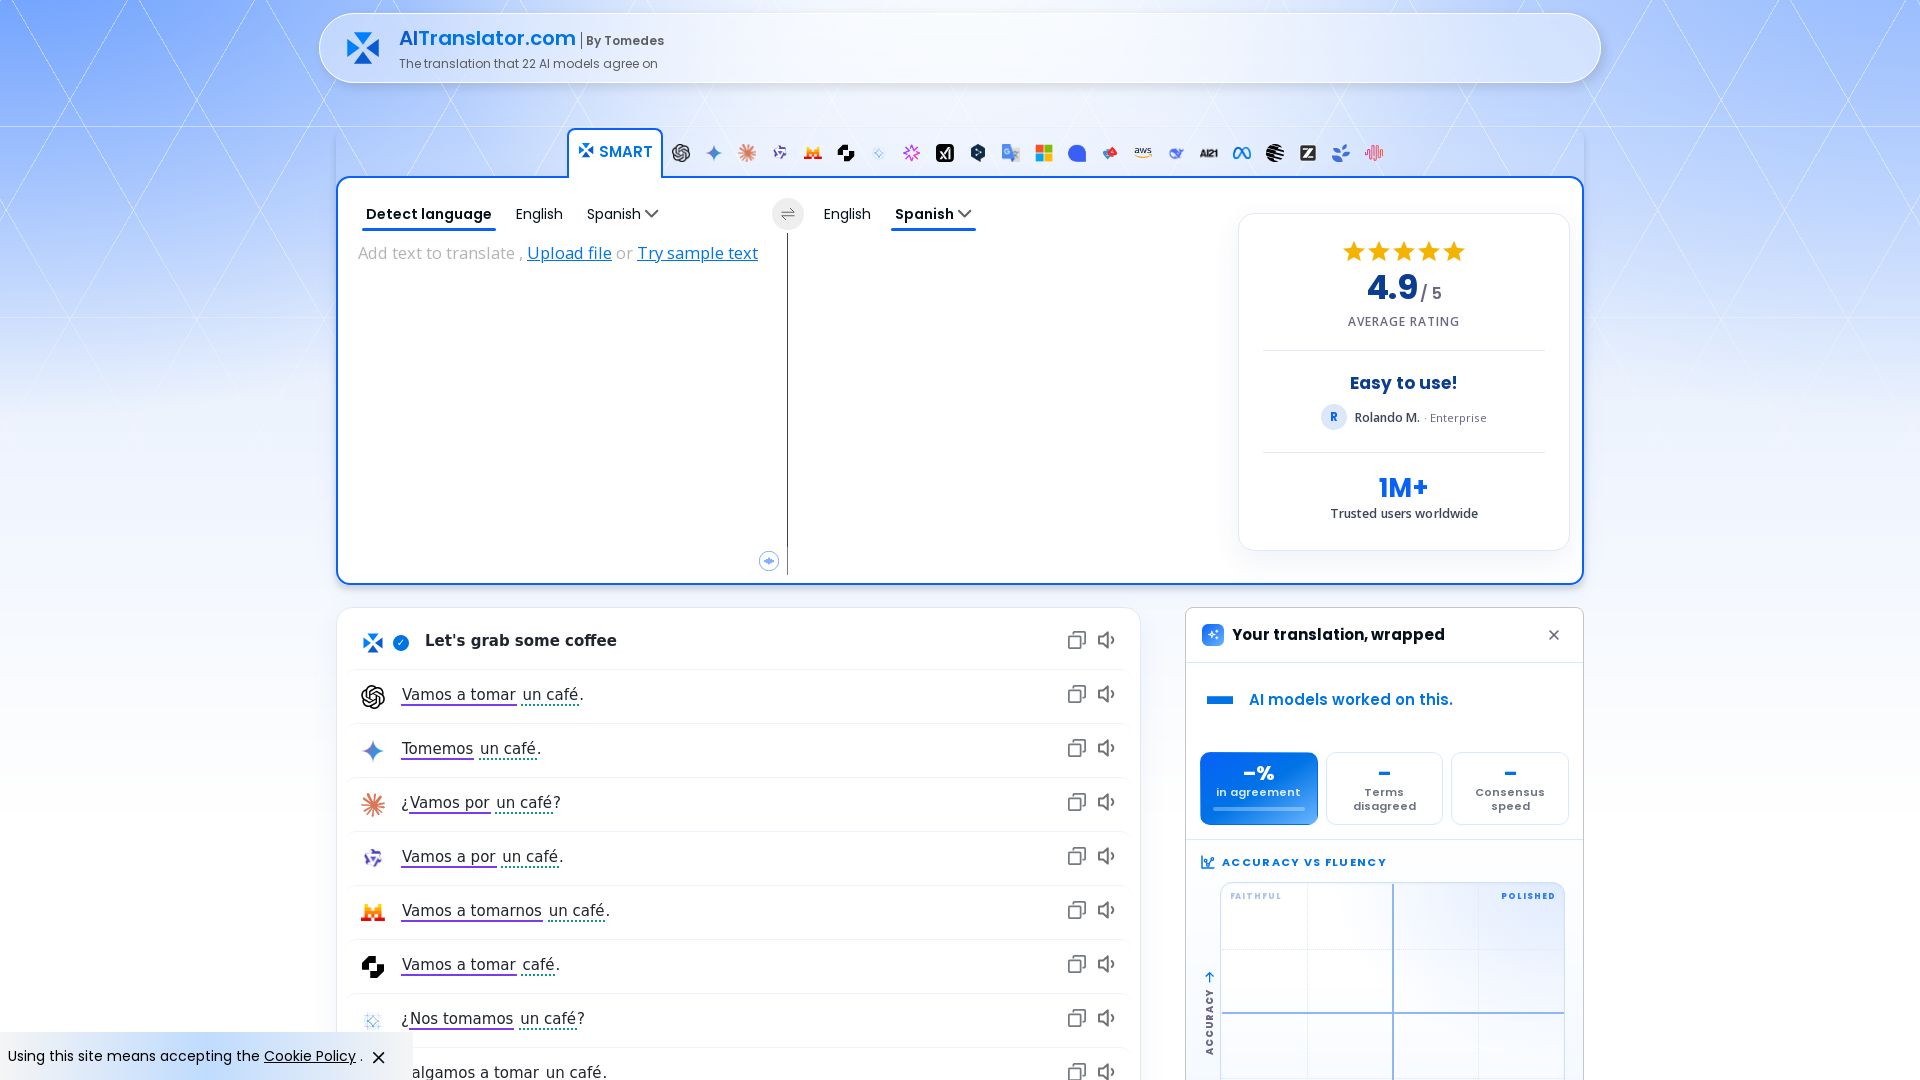Click the round icon at input bottom
This screenshot has height=1080, width=1920.
pos(769,562)
